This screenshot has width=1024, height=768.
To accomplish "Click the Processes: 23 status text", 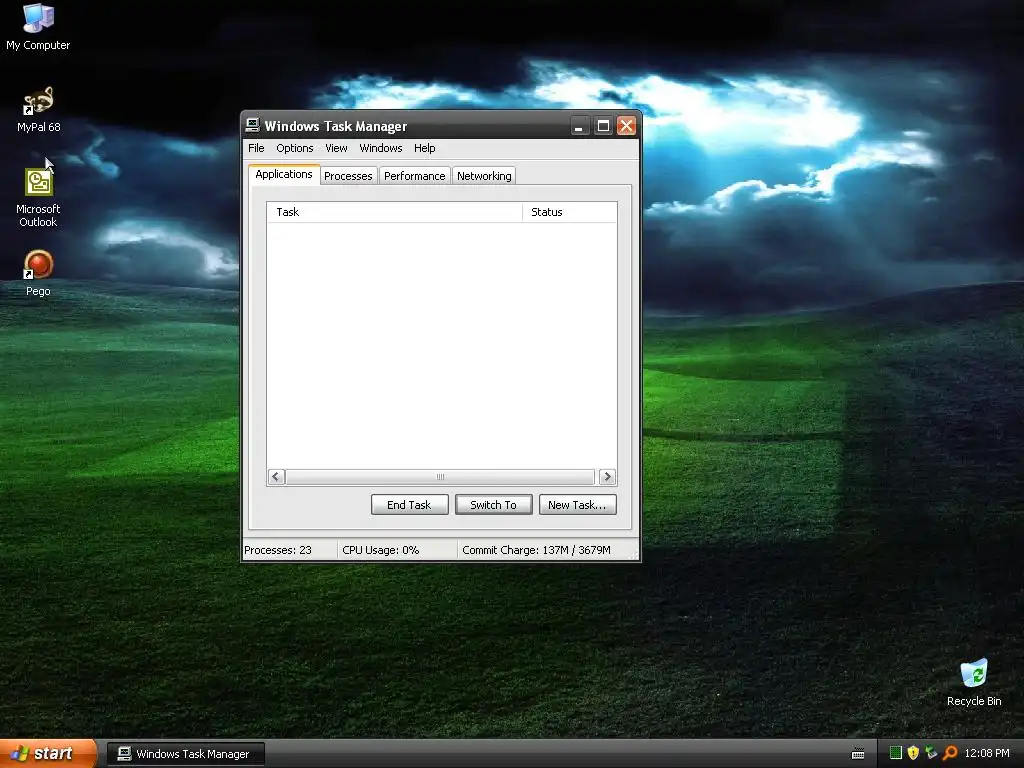I will point(278,551).
